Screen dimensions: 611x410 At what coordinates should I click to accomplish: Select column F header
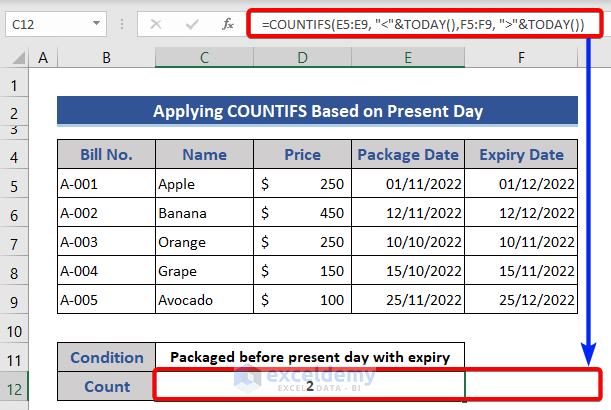(522, 59)
